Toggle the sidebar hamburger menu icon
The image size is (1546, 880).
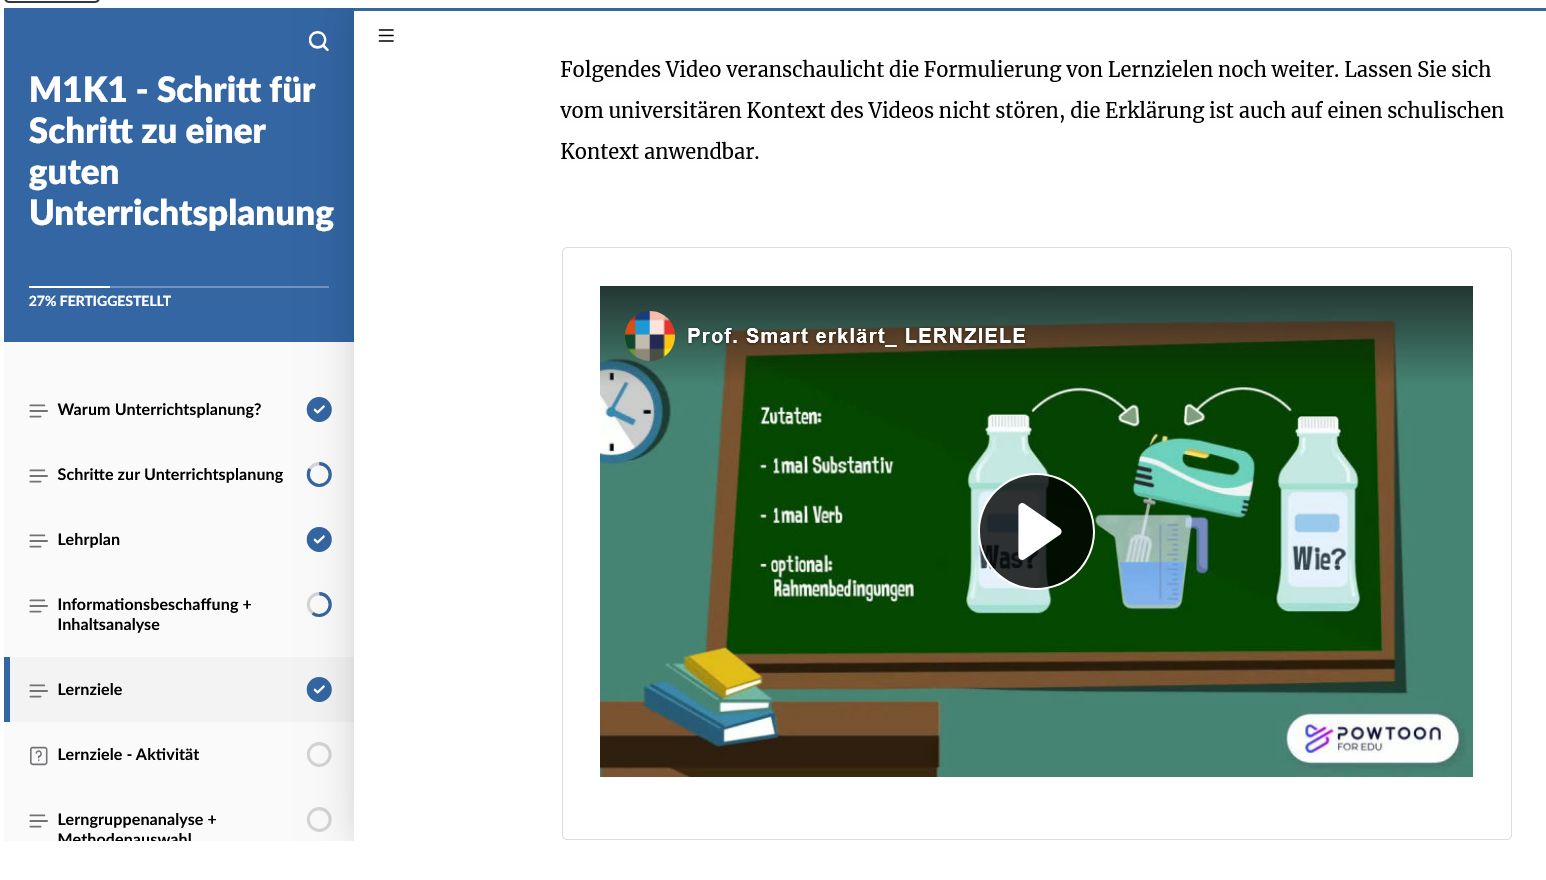point(386,36)
